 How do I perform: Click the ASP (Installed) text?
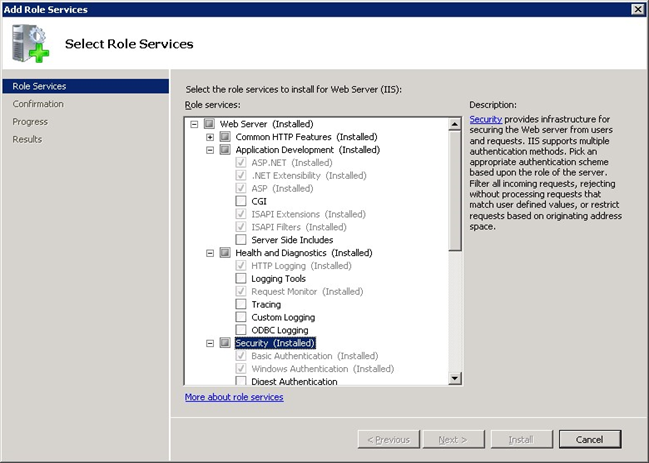tap(282, 188)
